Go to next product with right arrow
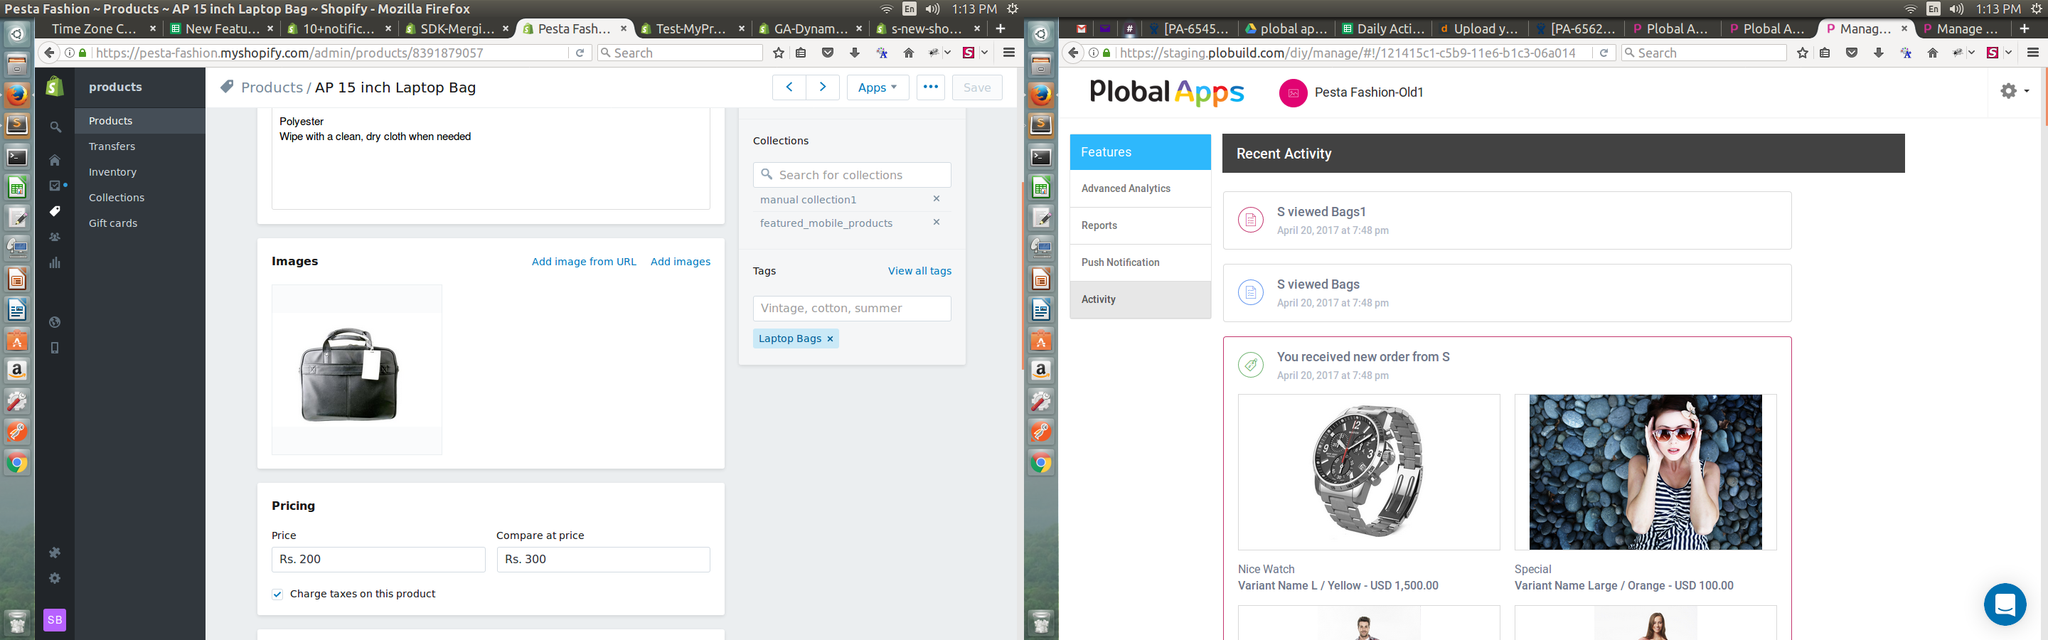 (822, 87)
